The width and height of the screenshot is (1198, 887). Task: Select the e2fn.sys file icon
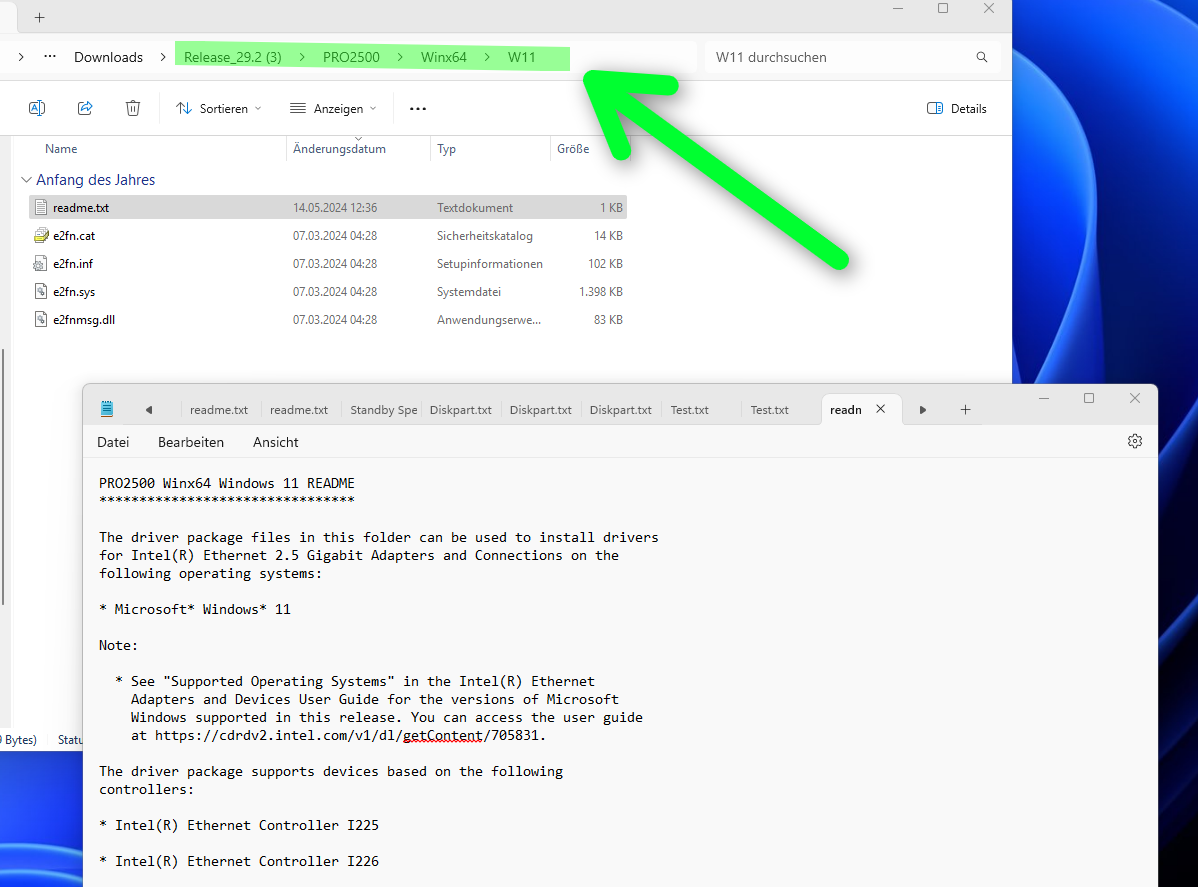point(41,292)
